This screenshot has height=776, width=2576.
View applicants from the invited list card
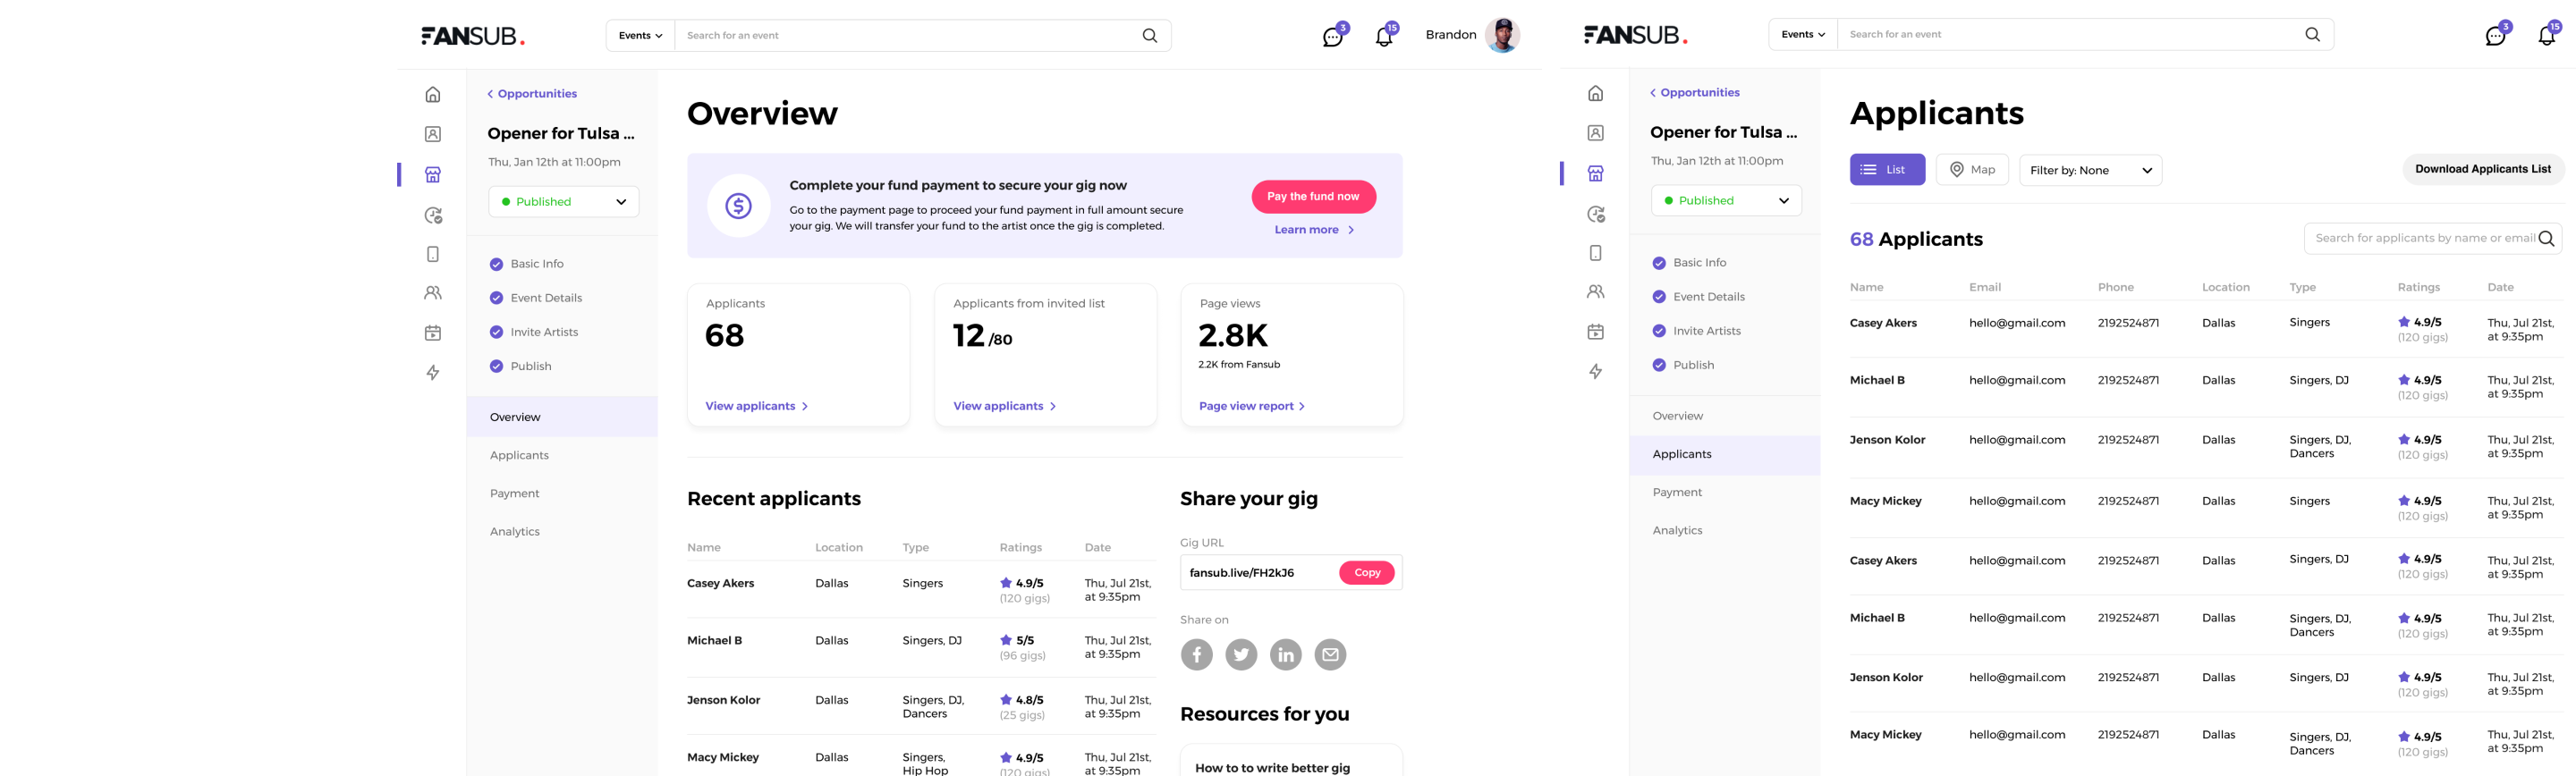pyautogui.click(x=1004, y=406)
